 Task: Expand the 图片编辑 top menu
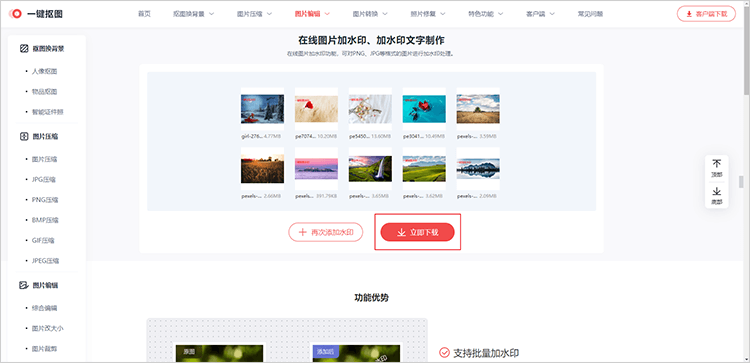pyautogui.click(x=312, y=14)
